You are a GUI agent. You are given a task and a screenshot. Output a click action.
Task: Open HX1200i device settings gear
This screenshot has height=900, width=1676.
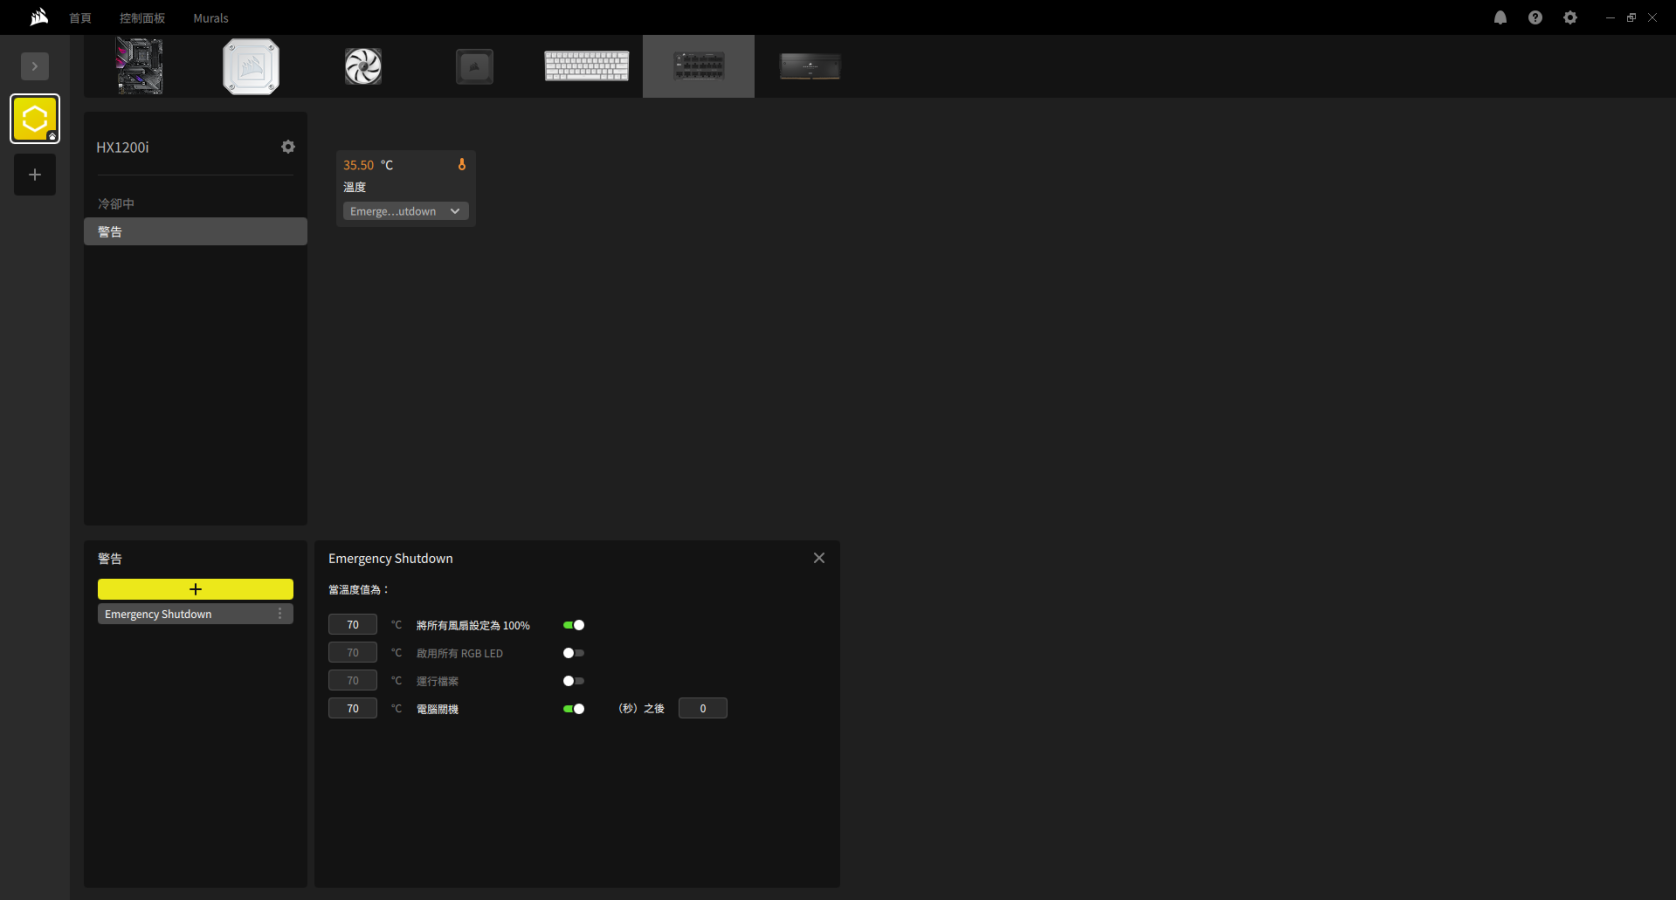click(x=288, y=147)
